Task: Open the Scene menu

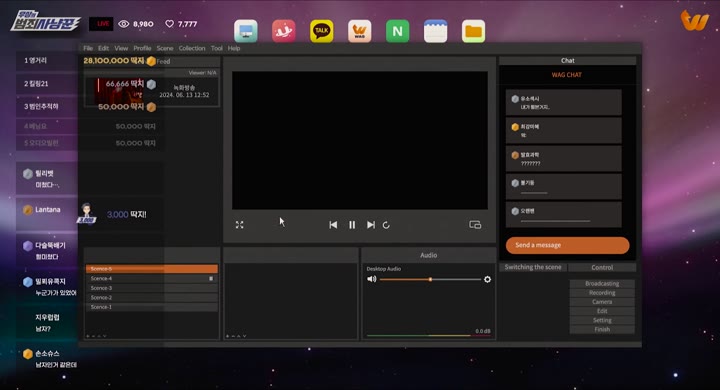Action: [x=165, y=48]
